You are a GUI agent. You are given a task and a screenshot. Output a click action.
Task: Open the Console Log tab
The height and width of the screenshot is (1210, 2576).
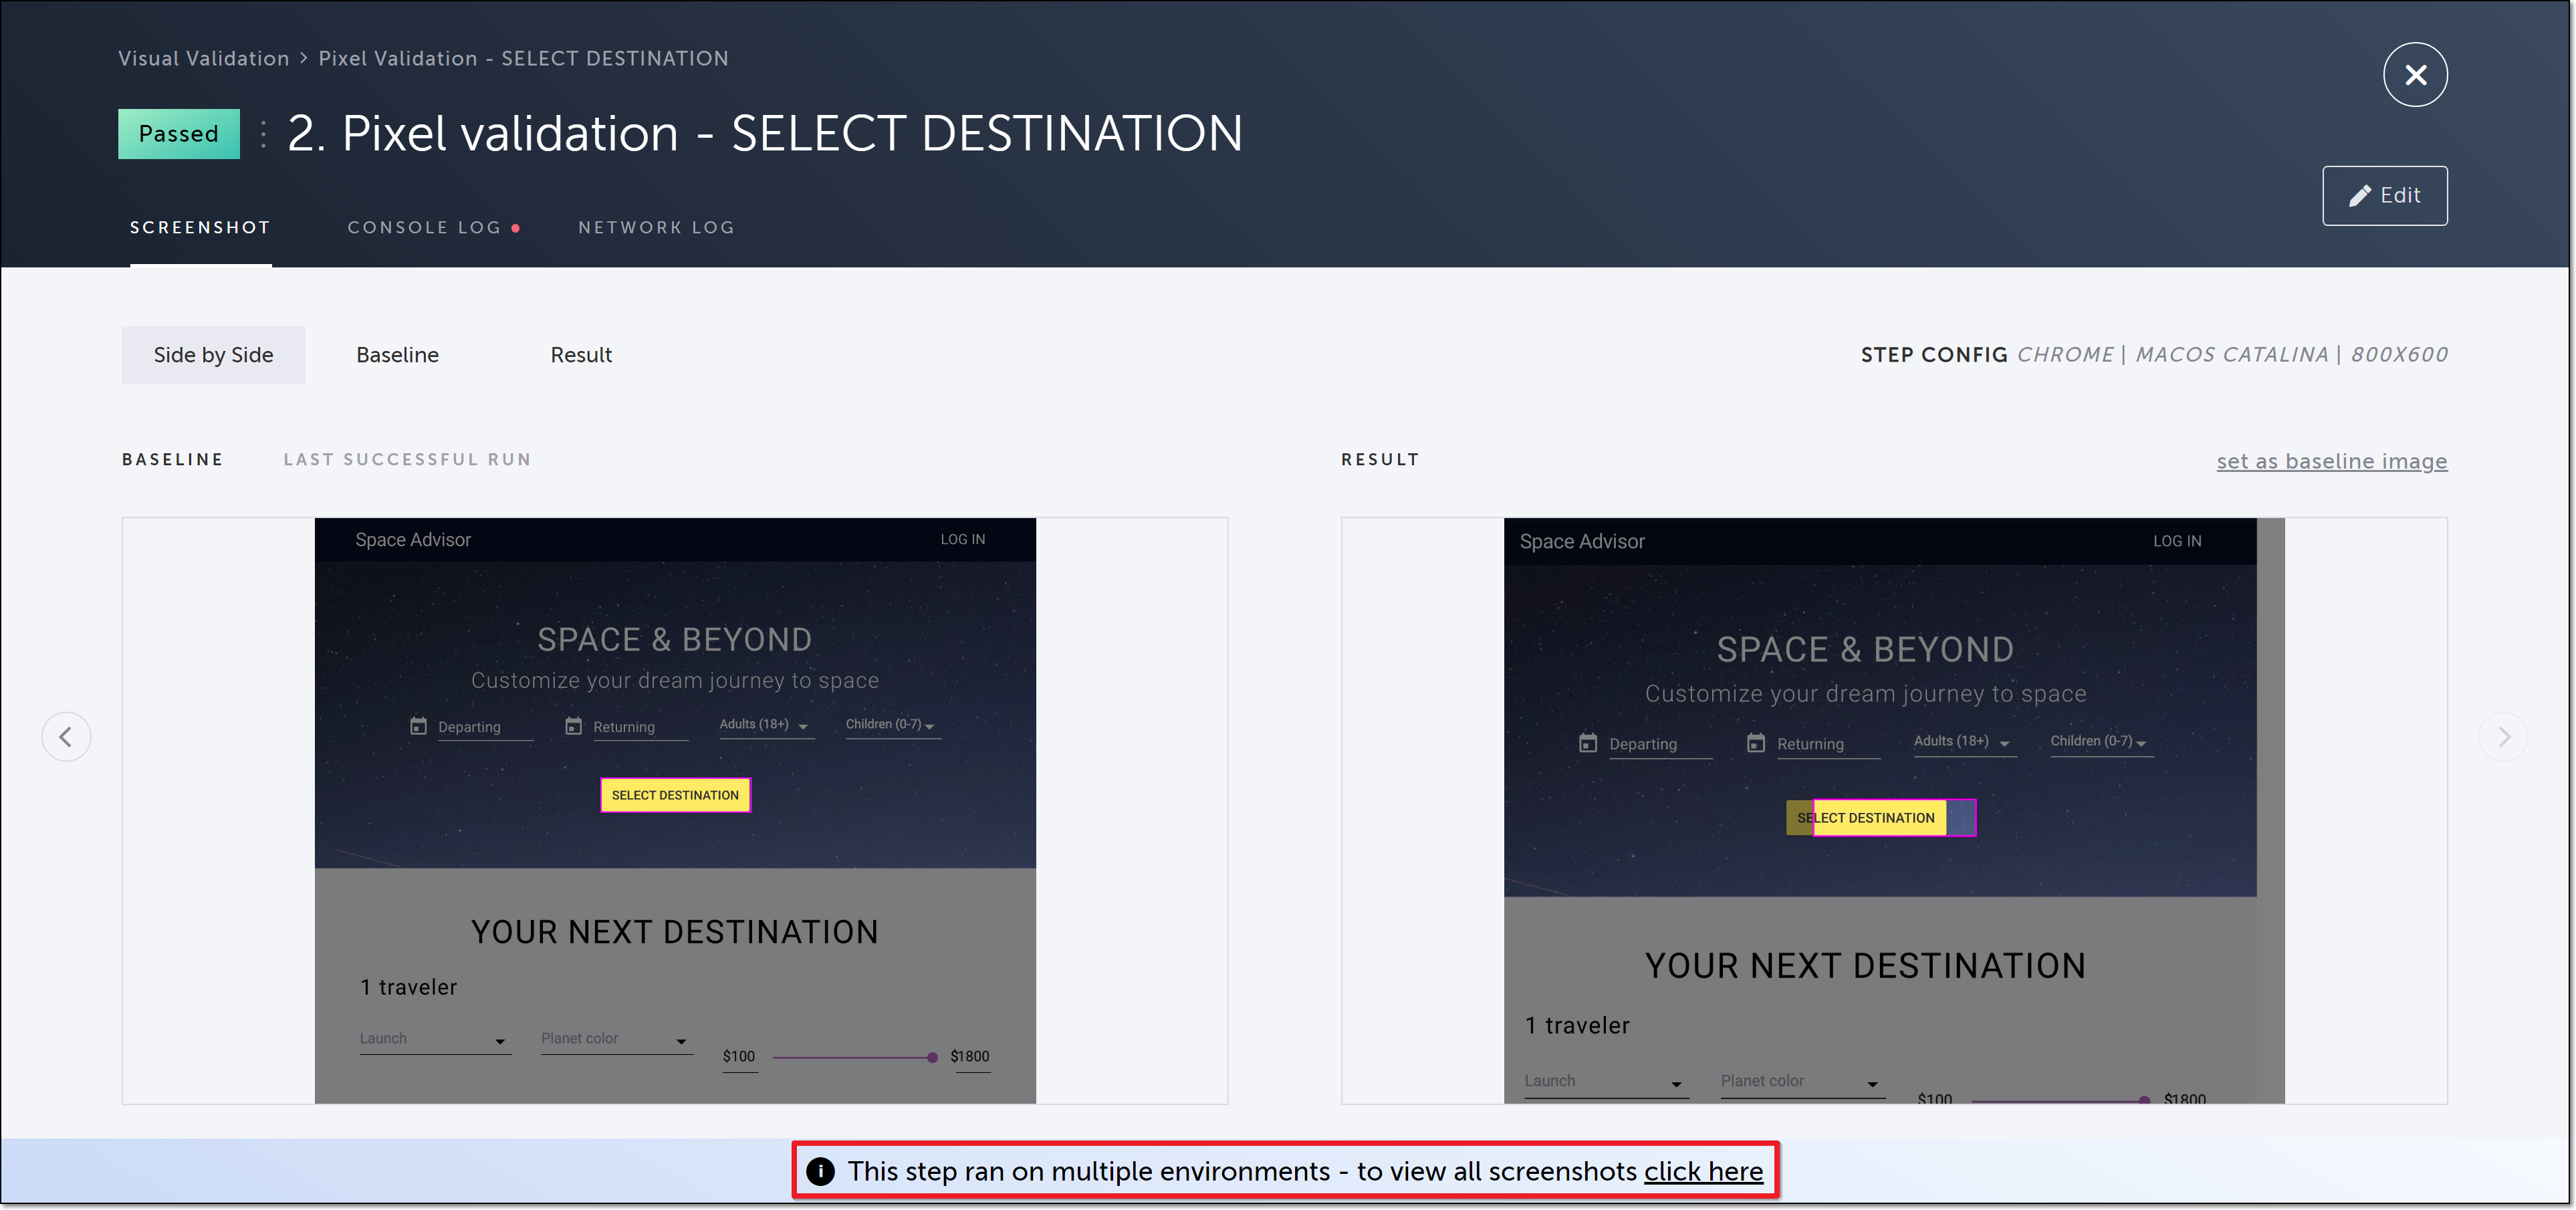[424, 228]
